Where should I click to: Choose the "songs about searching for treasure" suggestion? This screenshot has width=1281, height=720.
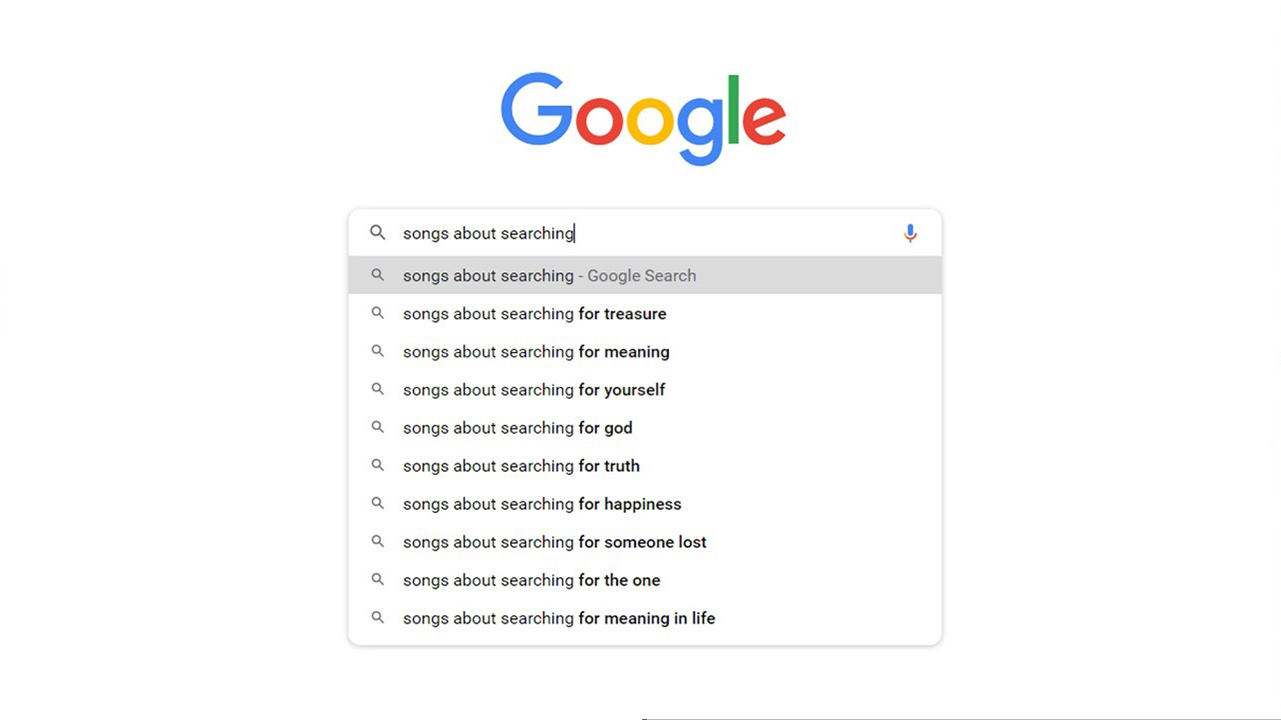(x=534, y=314)
